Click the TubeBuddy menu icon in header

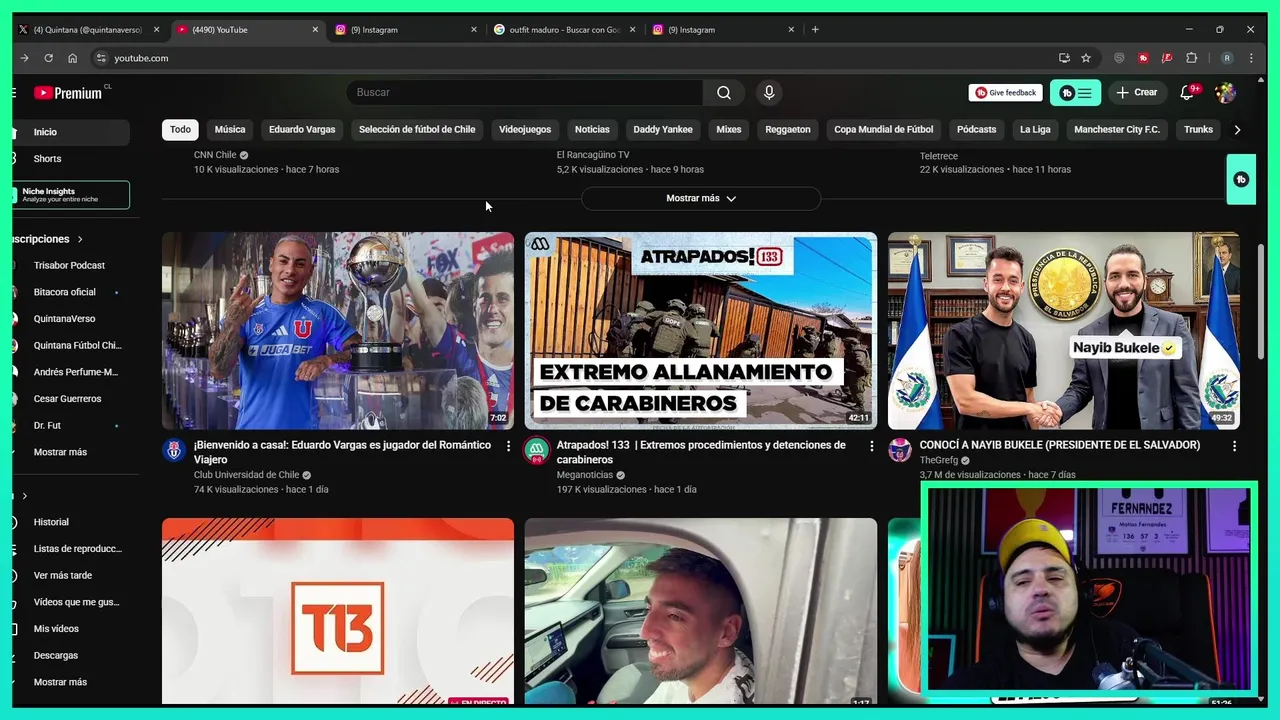point(1075,92)
